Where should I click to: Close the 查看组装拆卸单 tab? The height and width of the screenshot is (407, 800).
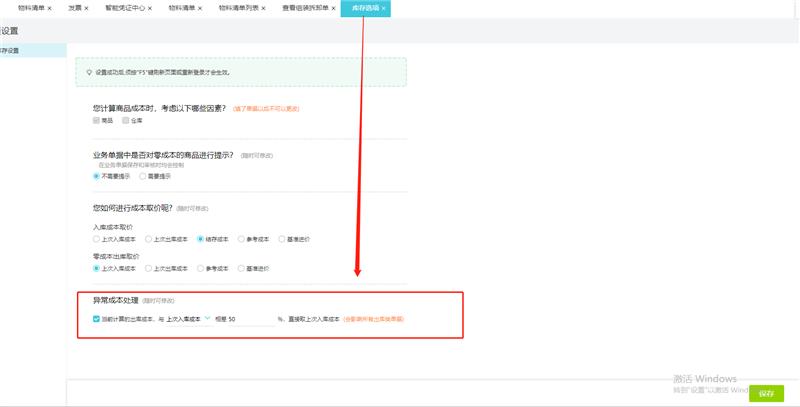click(335, 8)
